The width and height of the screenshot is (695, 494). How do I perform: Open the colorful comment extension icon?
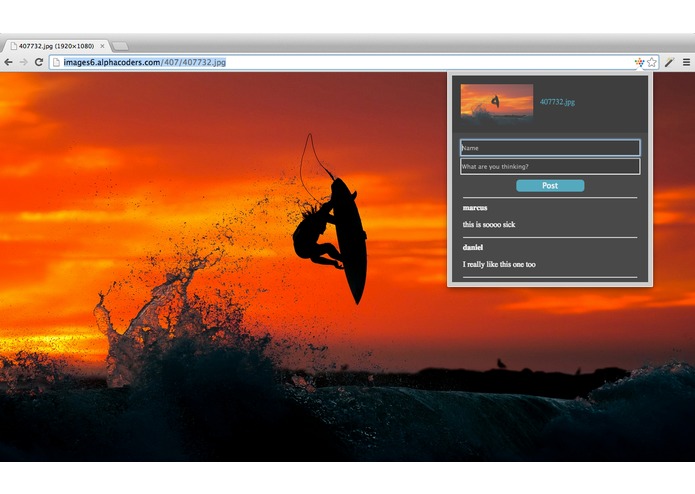tap(639, 62)
